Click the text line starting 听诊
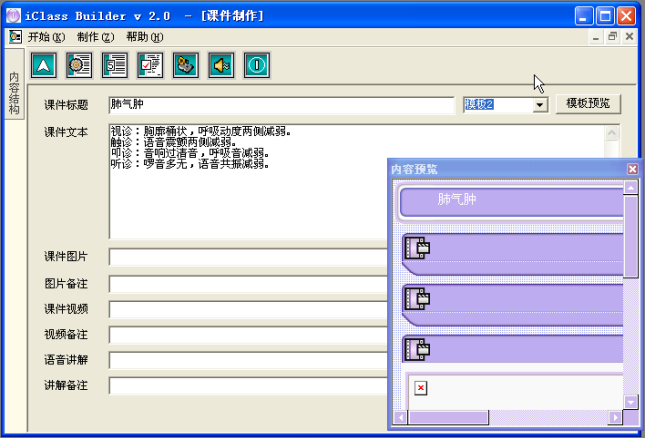Screen dimensions: 645x439 click(190, 164)
